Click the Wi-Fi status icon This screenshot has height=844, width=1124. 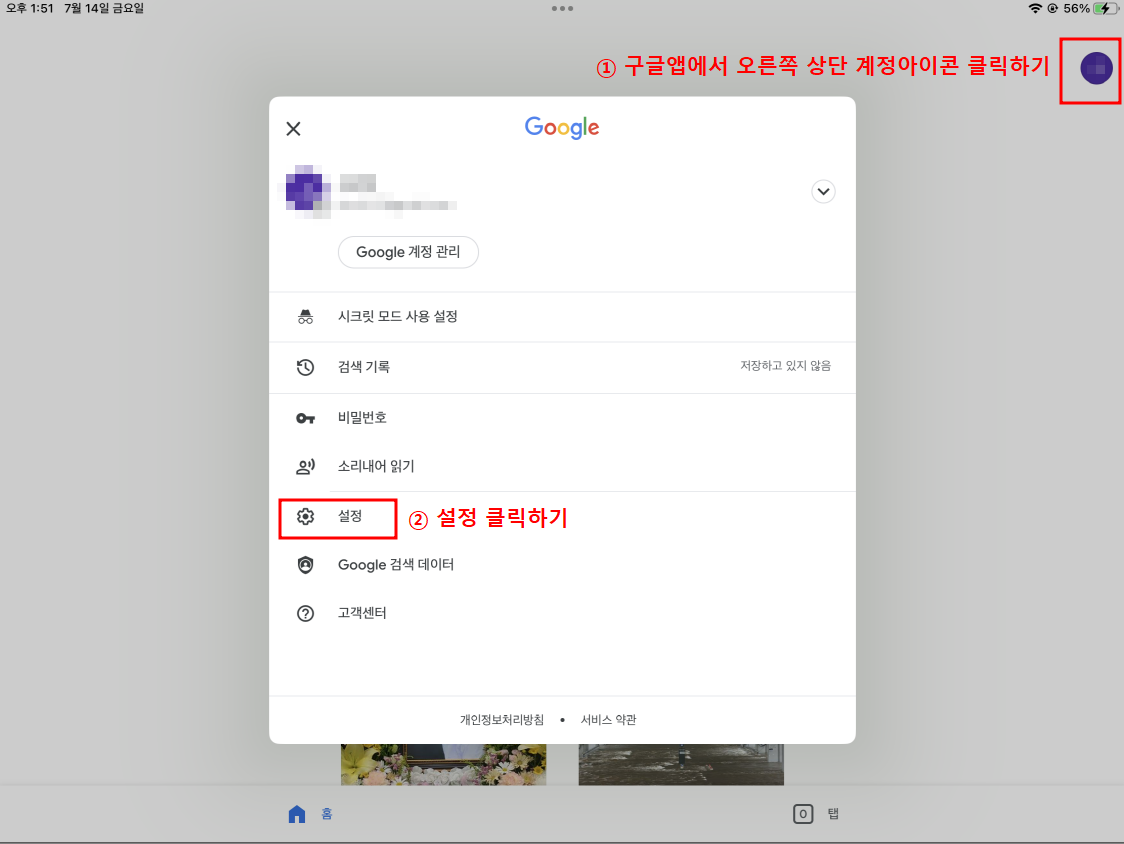[x=1034, y=9]
